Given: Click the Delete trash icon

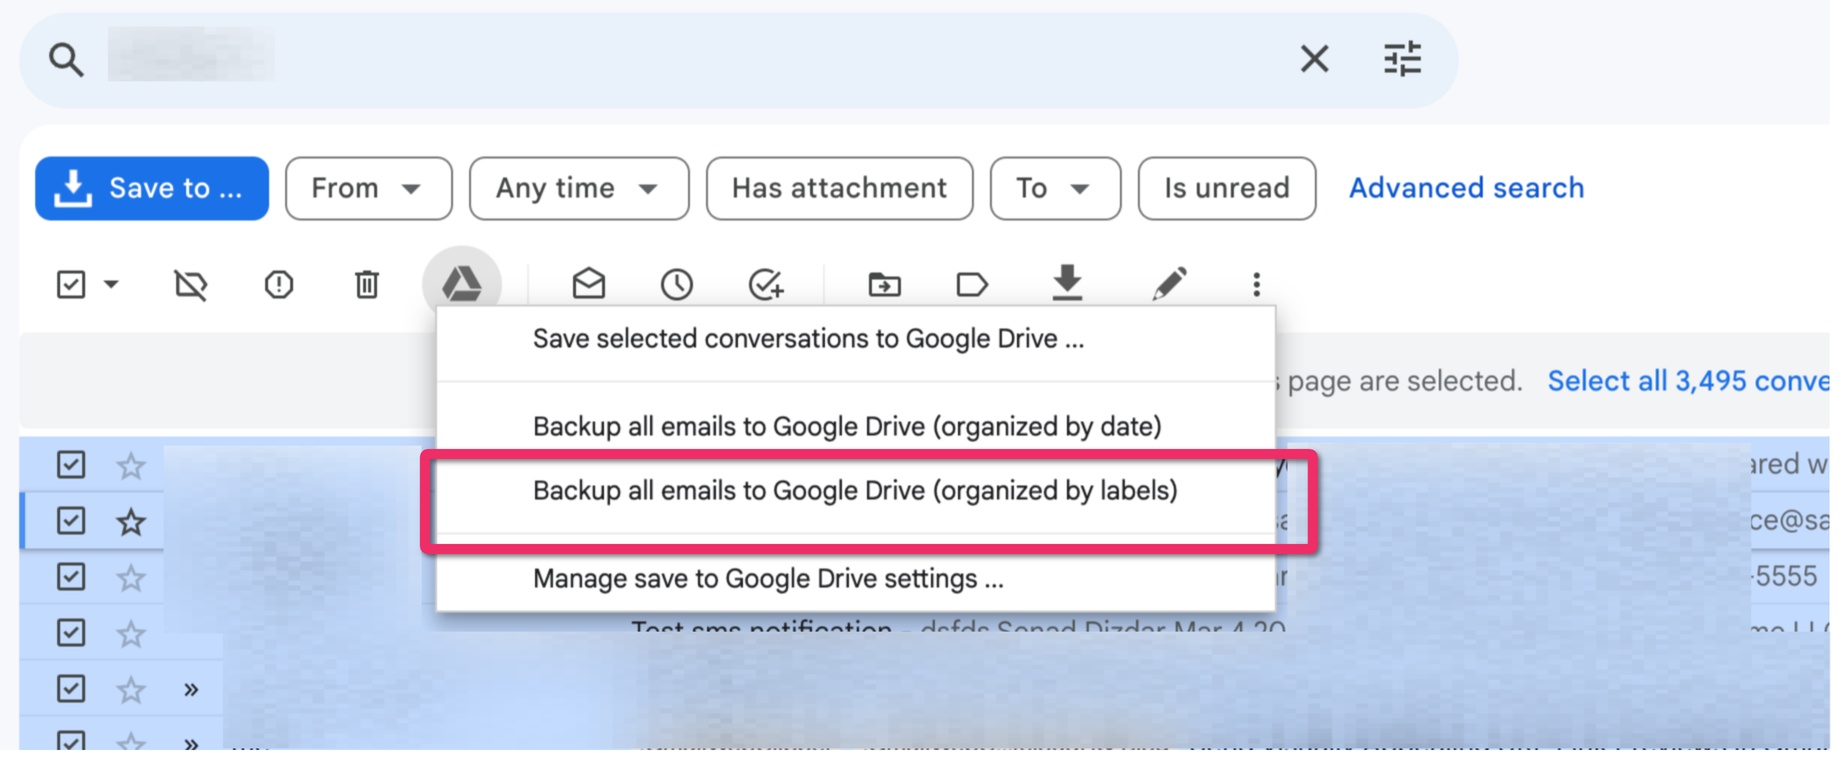Looking at the screenshot, I should (x=367, y=284).
